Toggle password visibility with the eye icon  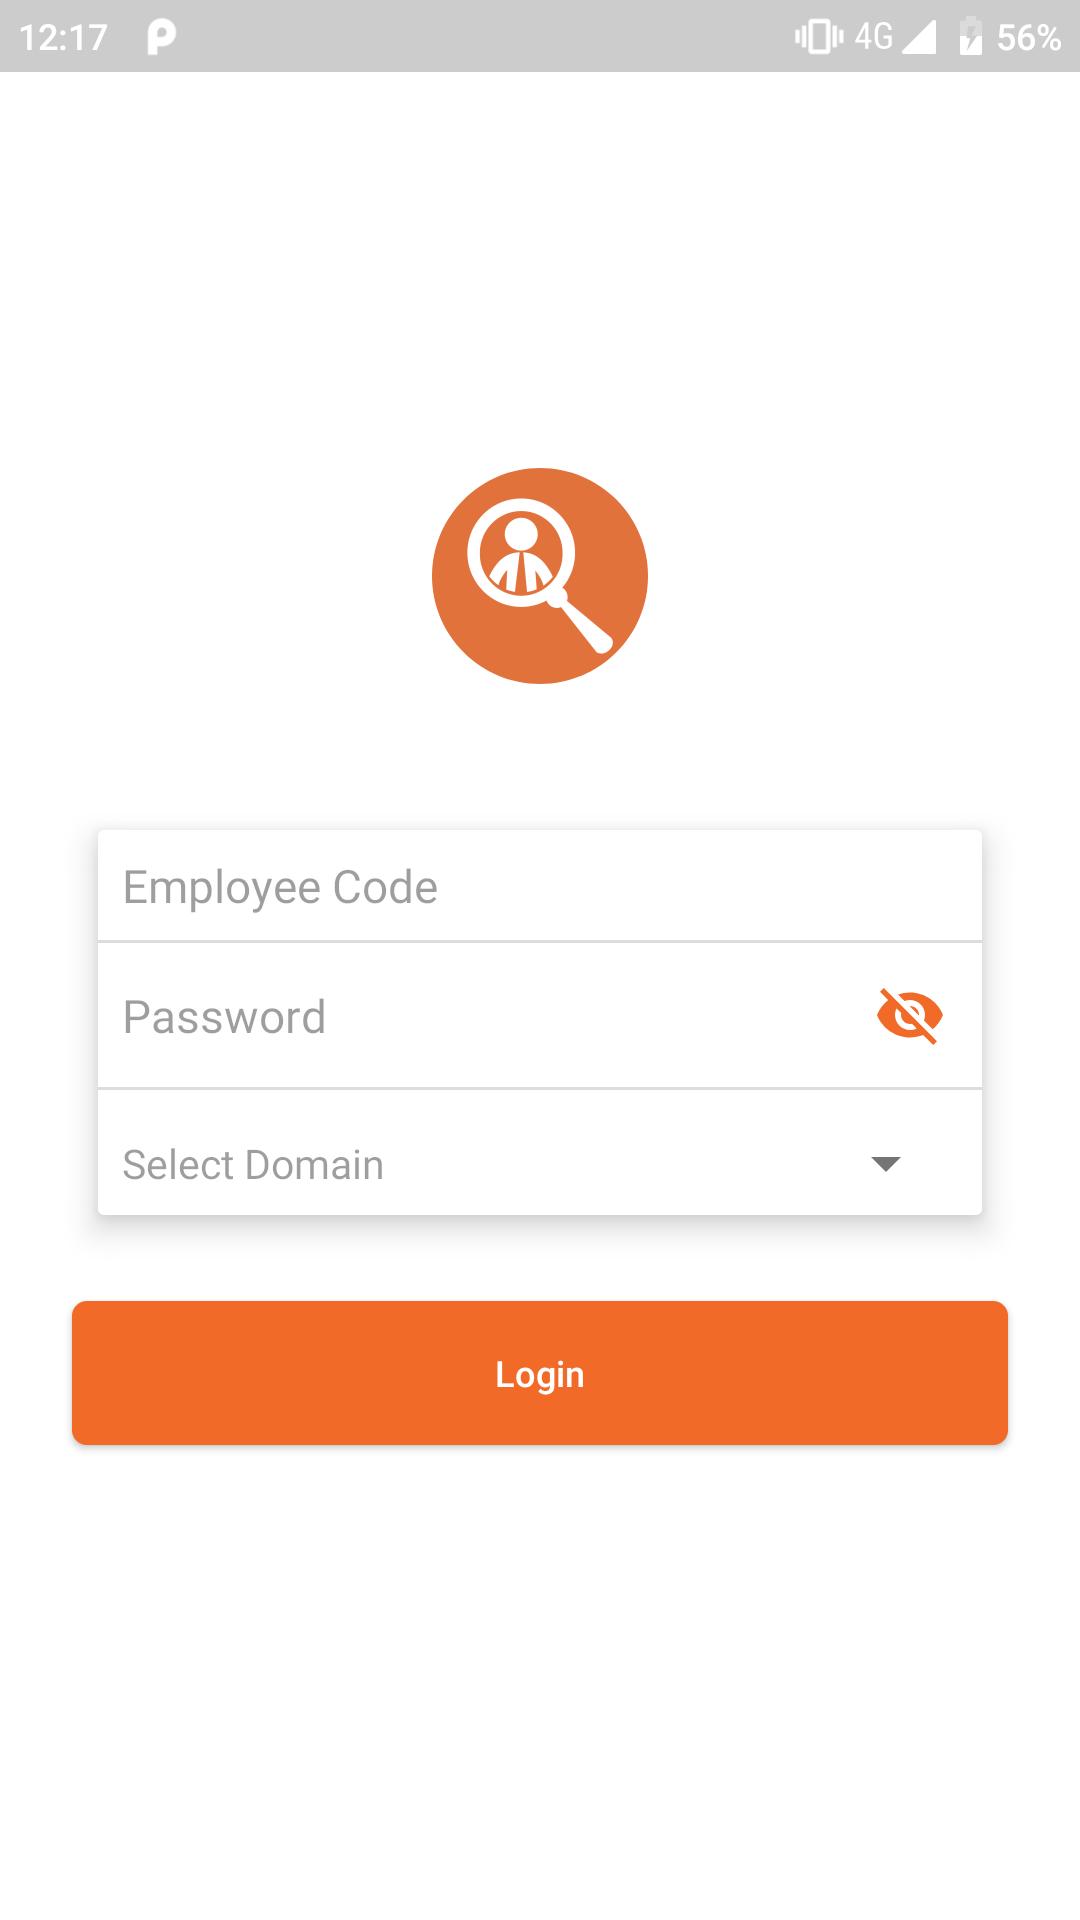(x=910, y=1016)
